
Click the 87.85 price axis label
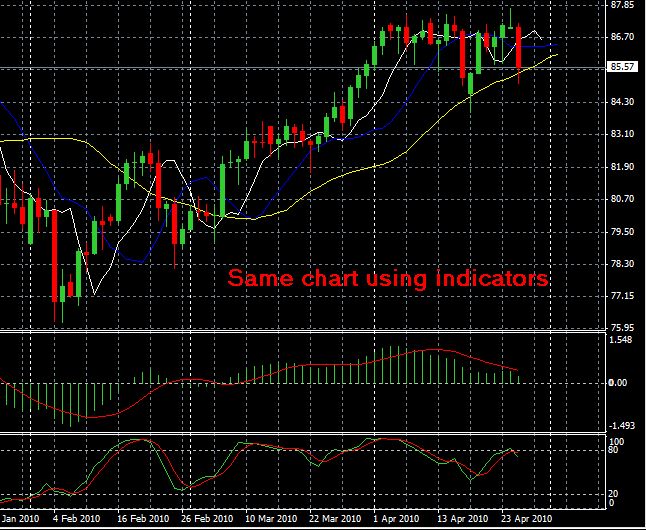(x=622, y=5)
